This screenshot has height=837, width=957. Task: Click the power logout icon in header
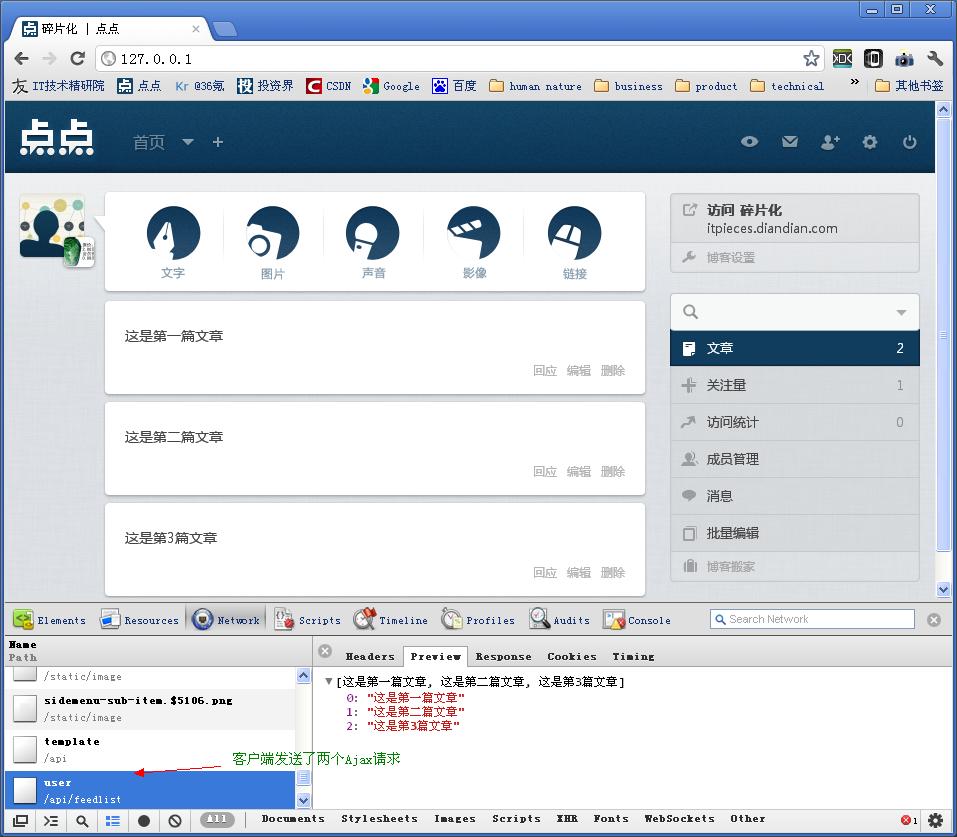[909, 142]
